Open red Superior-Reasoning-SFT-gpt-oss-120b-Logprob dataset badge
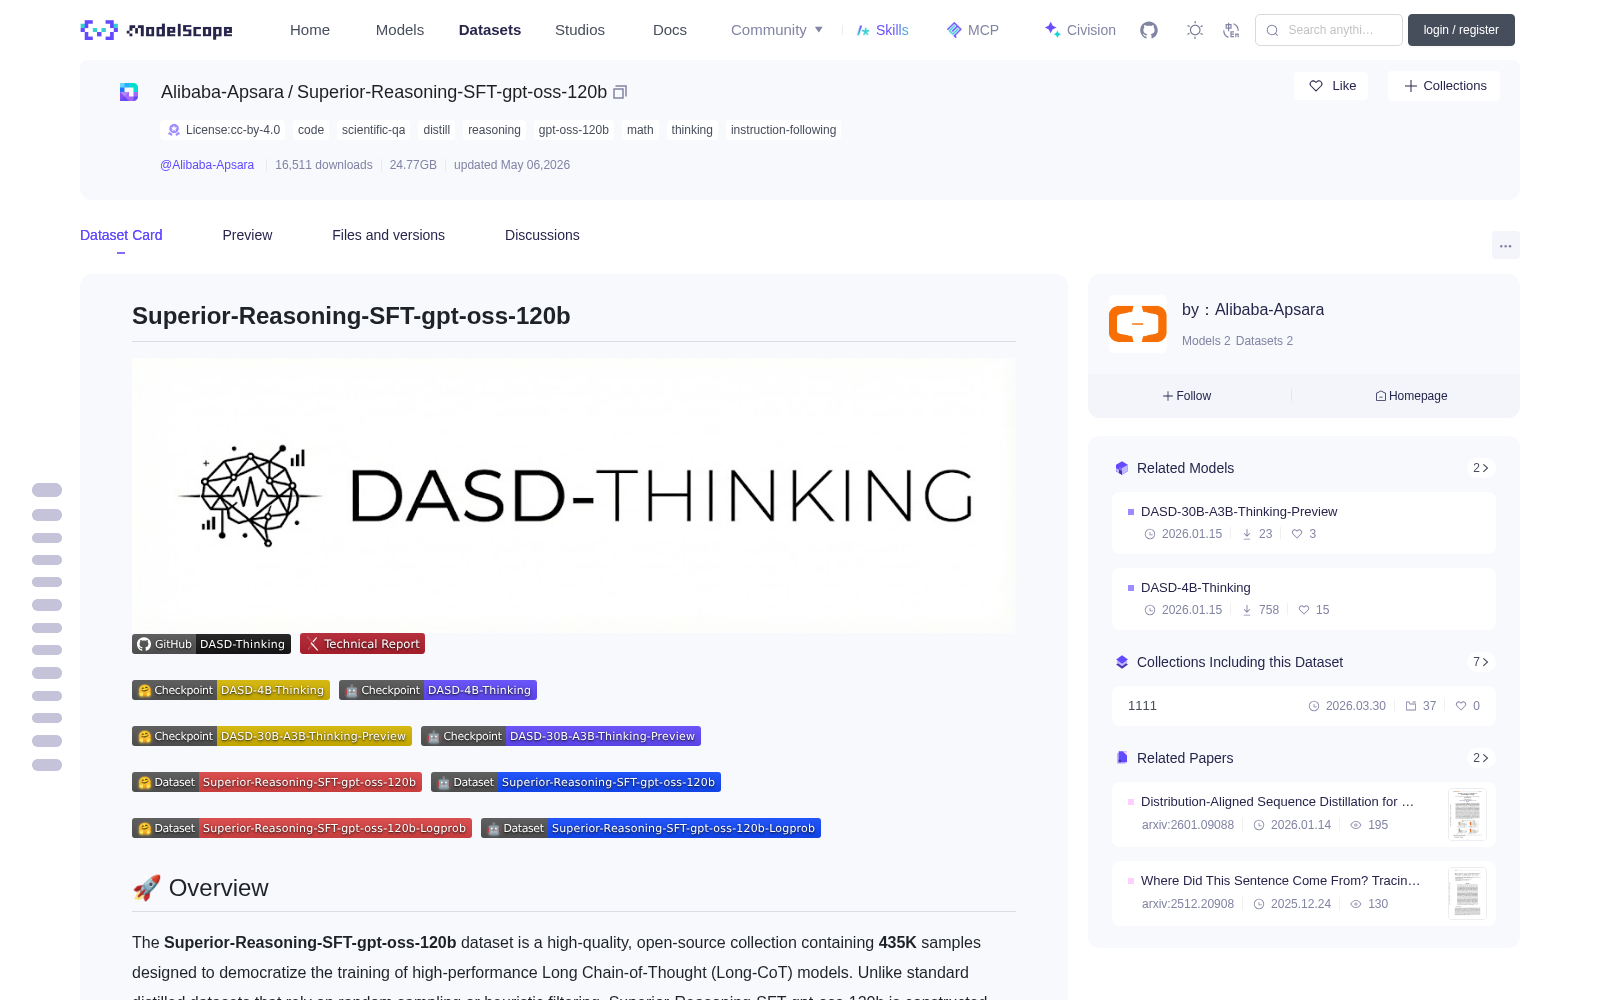The width and height of the screenshot is (1600, 1000). 302,828
